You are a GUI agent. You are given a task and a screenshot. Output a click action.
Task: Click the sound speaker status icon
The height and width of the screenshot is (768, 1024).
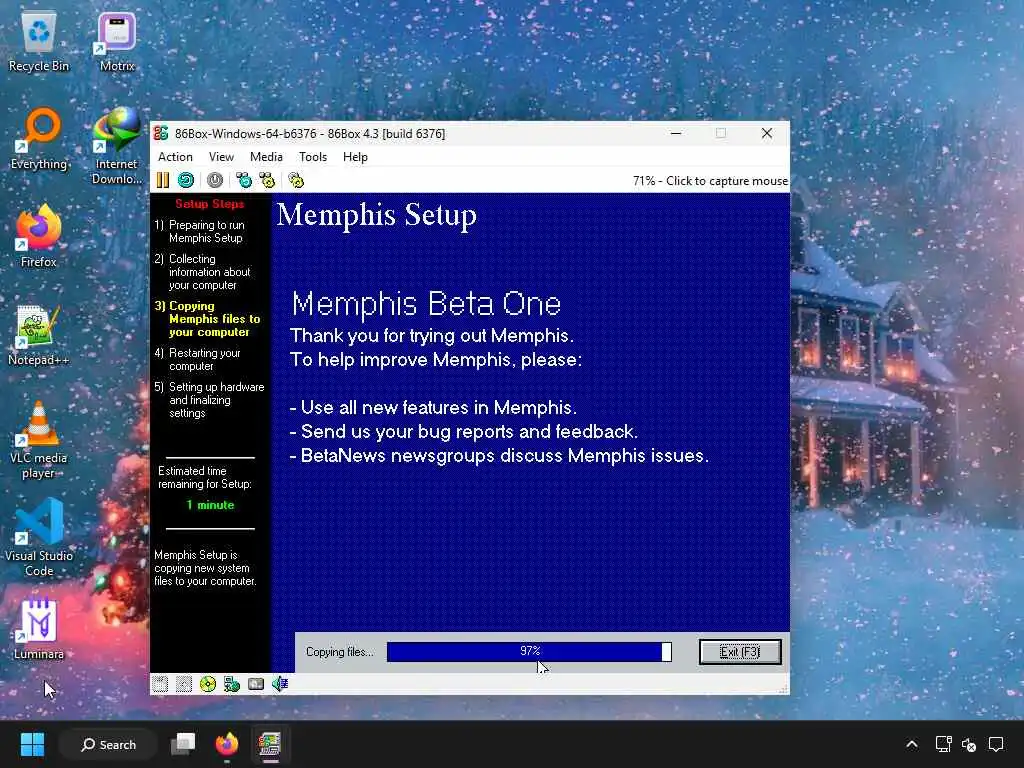click(280, 684)
